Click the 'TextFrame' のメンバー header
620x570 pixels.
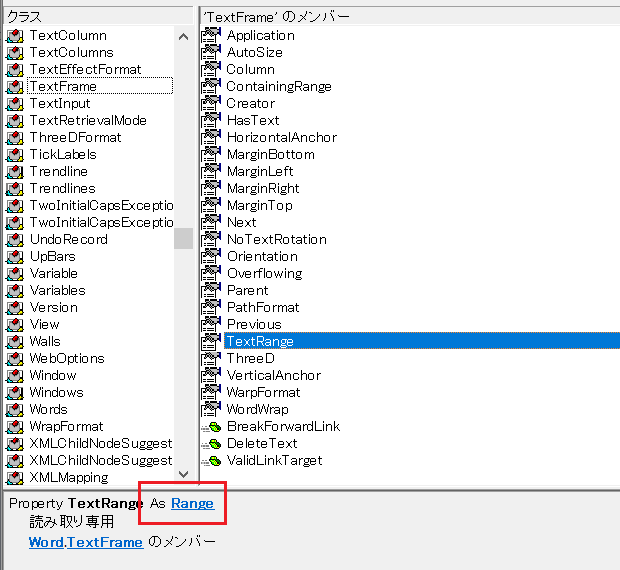pos(410,17)
